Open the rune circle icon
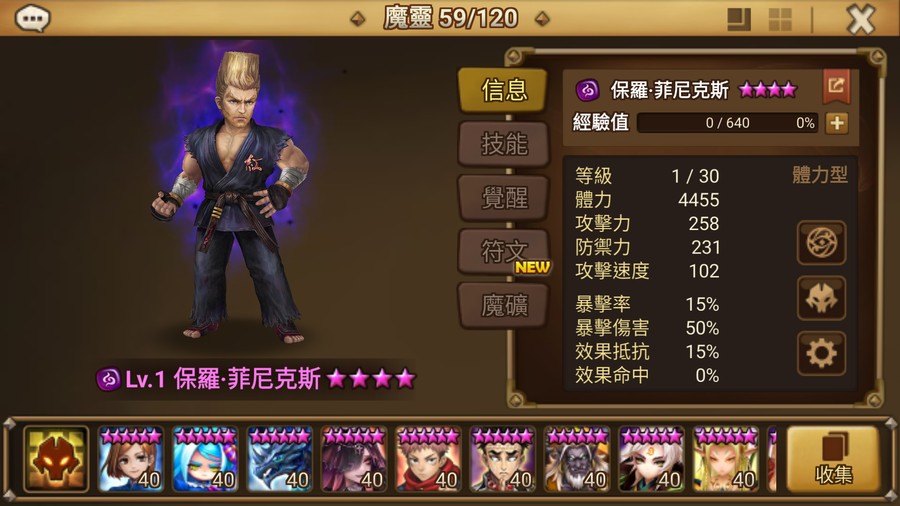900x506 pixels. 821,243
